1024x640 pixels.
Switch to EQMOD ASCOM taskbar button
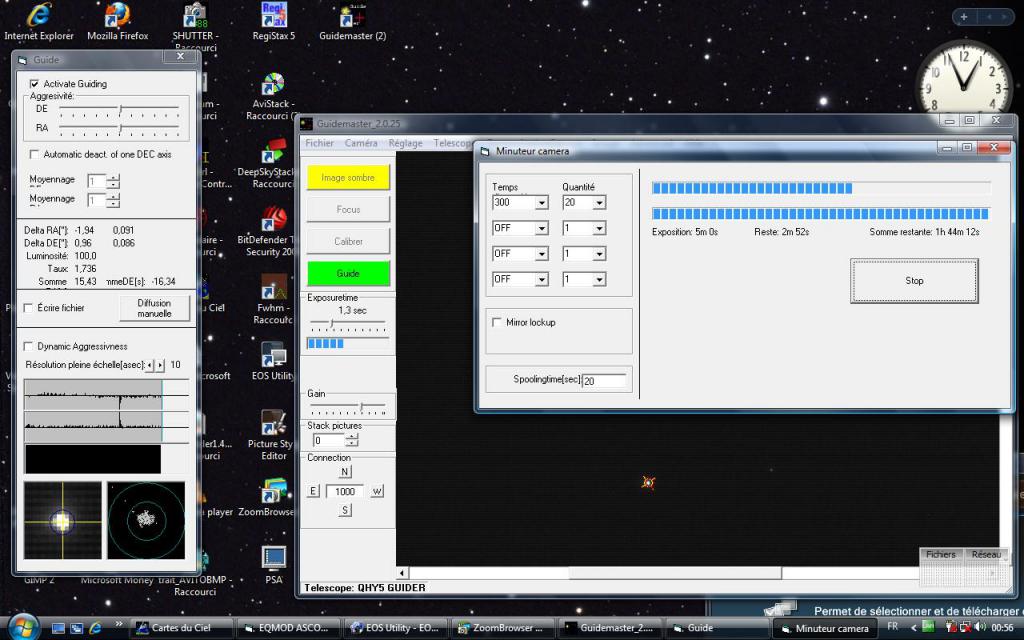coord(289,628)
